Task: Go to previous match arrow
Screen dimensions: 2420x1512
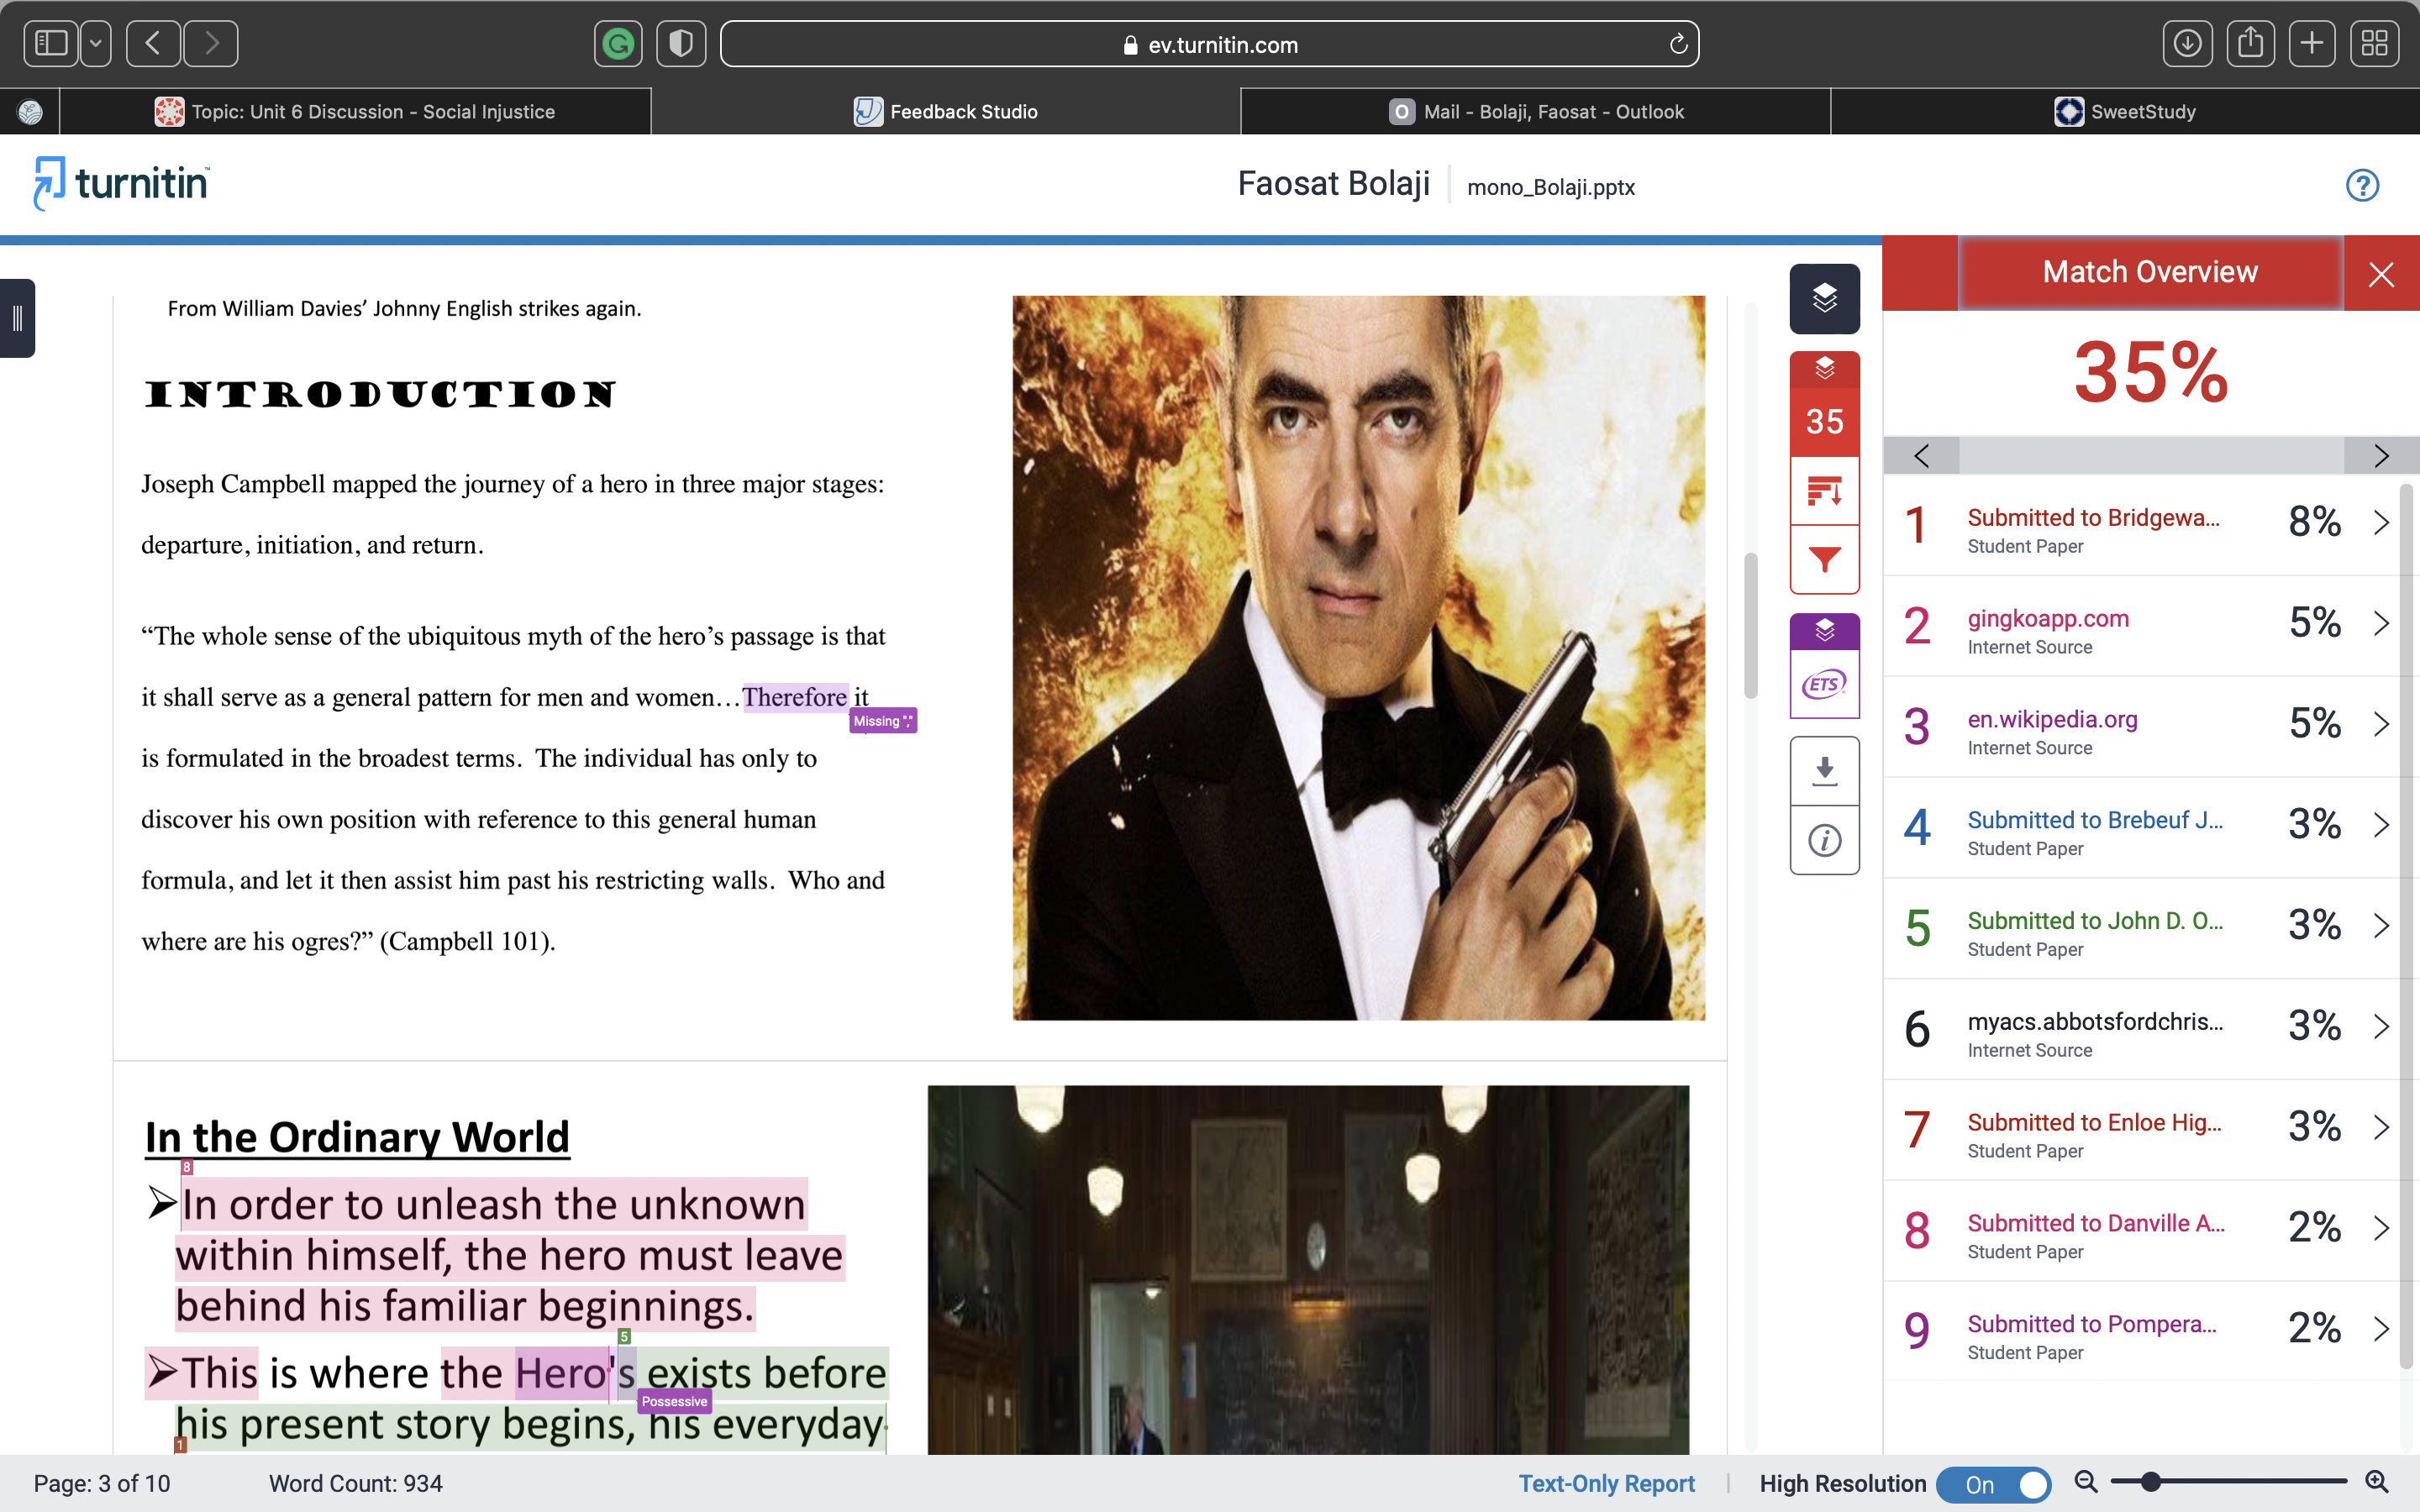Action: (1921, 456)
